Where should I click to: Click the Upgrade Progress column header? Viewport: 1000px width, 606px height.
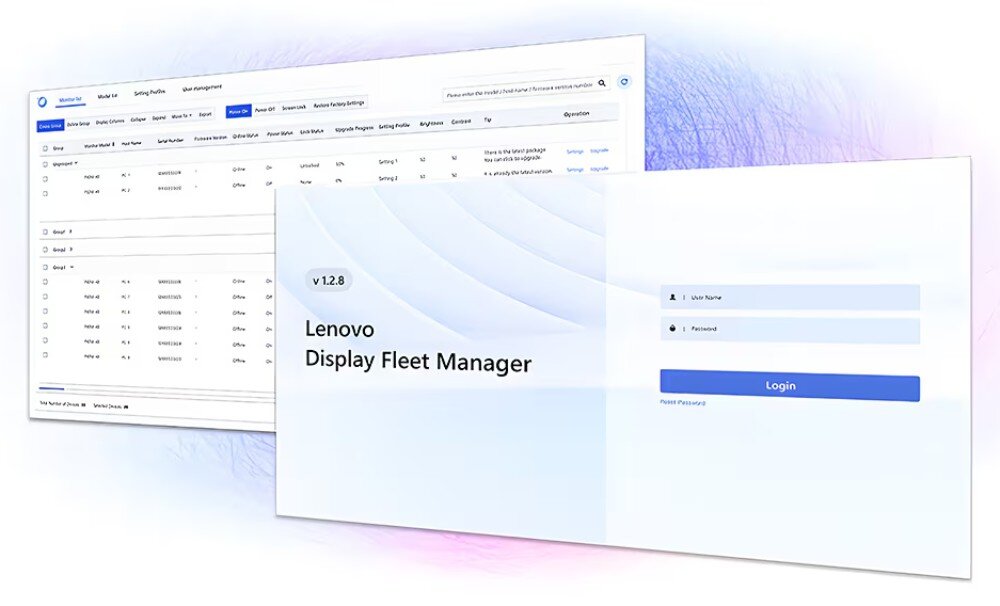coord(354,128)
